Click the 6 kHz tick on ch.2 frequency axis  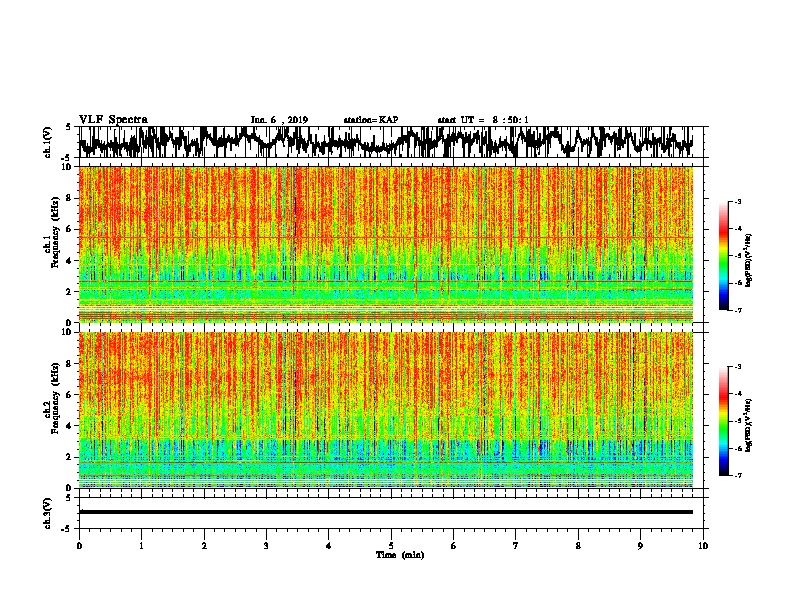69,394
